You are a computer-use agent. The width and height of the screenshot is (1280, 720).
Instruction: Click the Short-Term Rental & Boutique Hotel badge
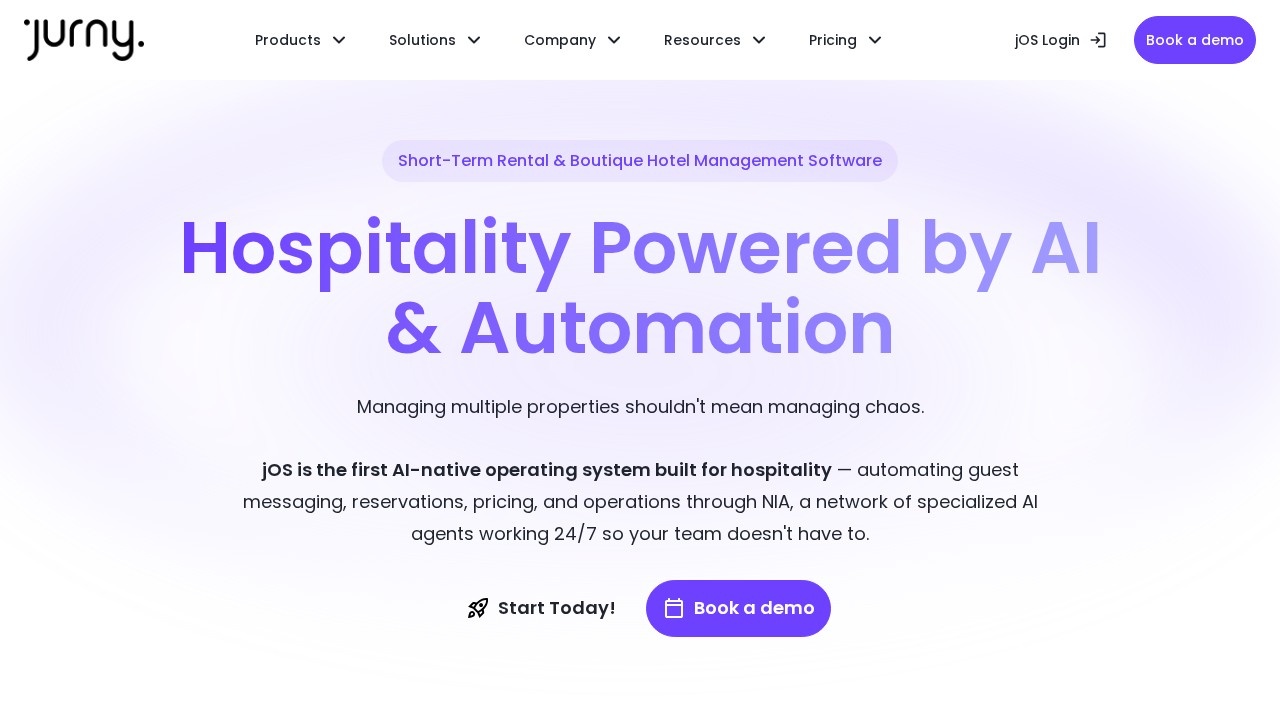click(x=640, y=161)
